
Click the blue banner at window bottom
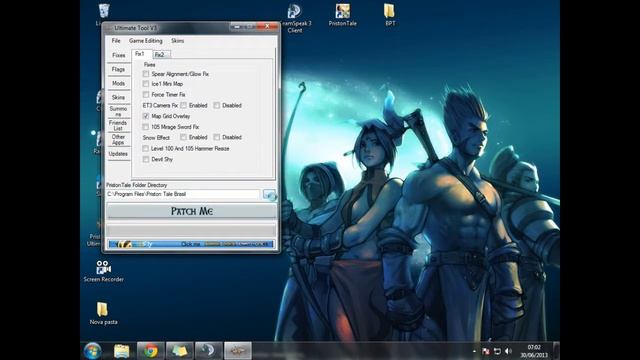(x=191, y=244)
